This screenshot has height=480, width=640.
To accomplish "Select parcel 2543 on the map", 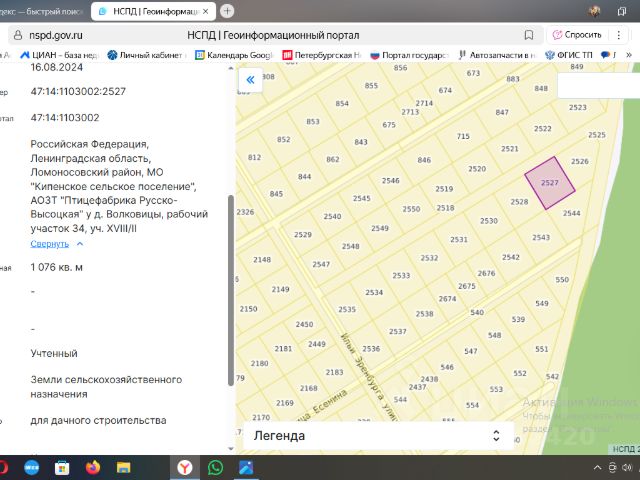I will [x=541, y=237].
